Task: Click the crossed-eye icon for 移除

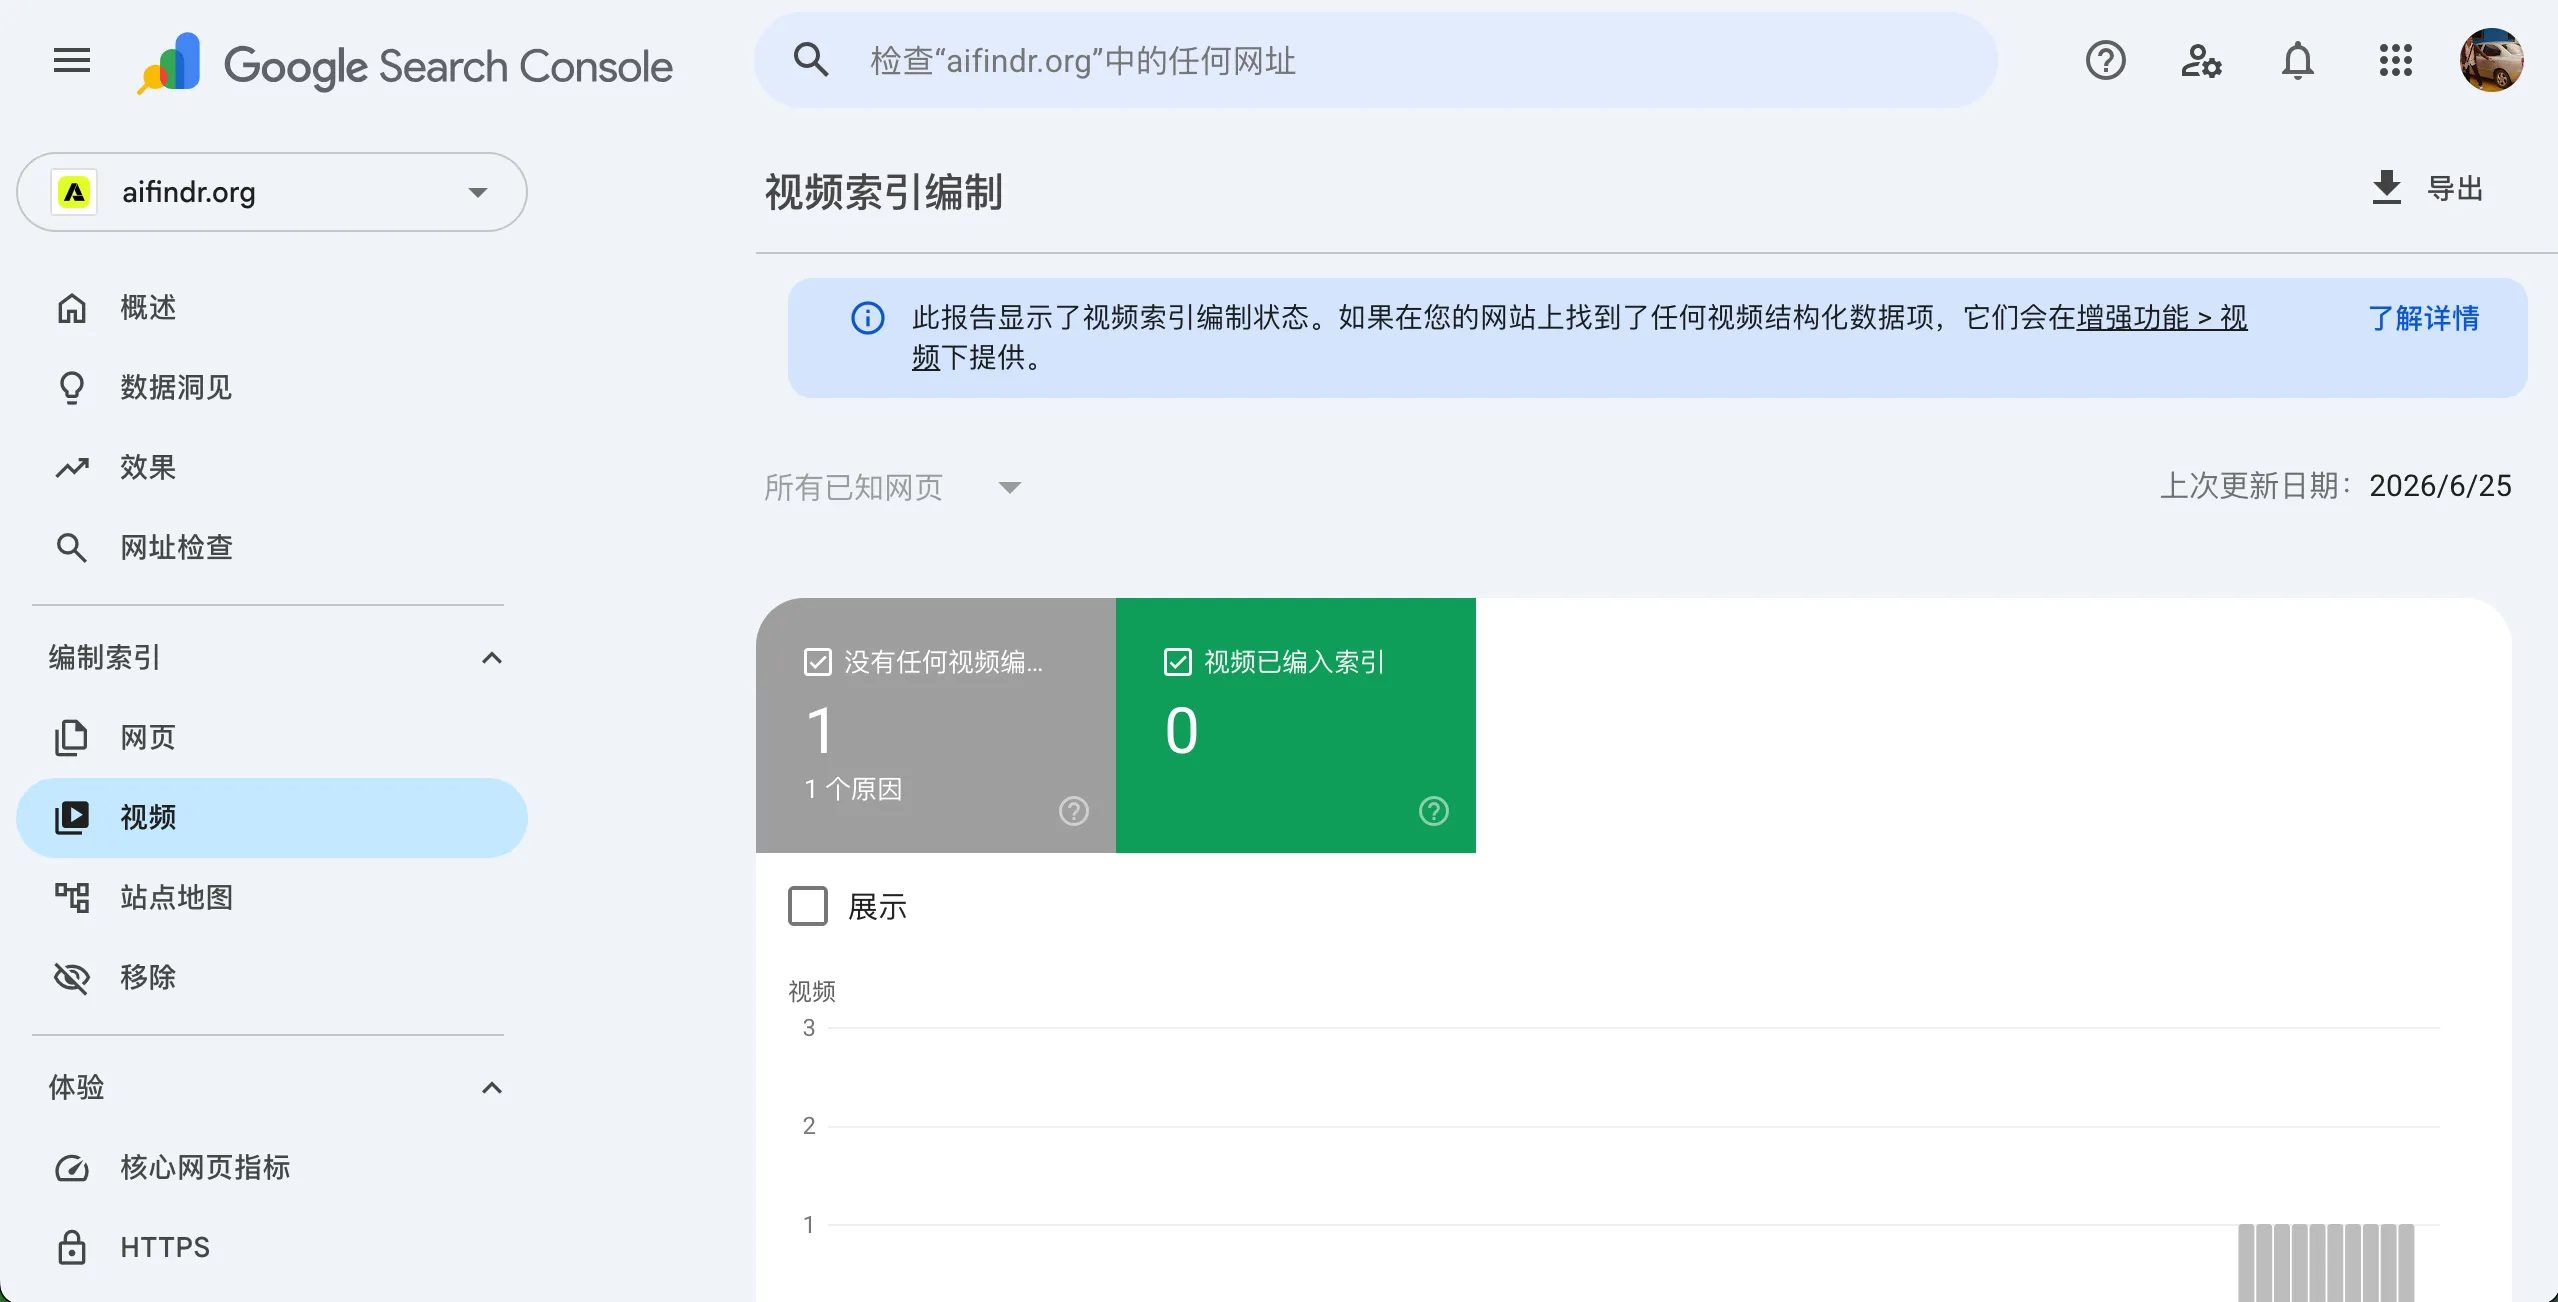Action: tap(71, 978)
